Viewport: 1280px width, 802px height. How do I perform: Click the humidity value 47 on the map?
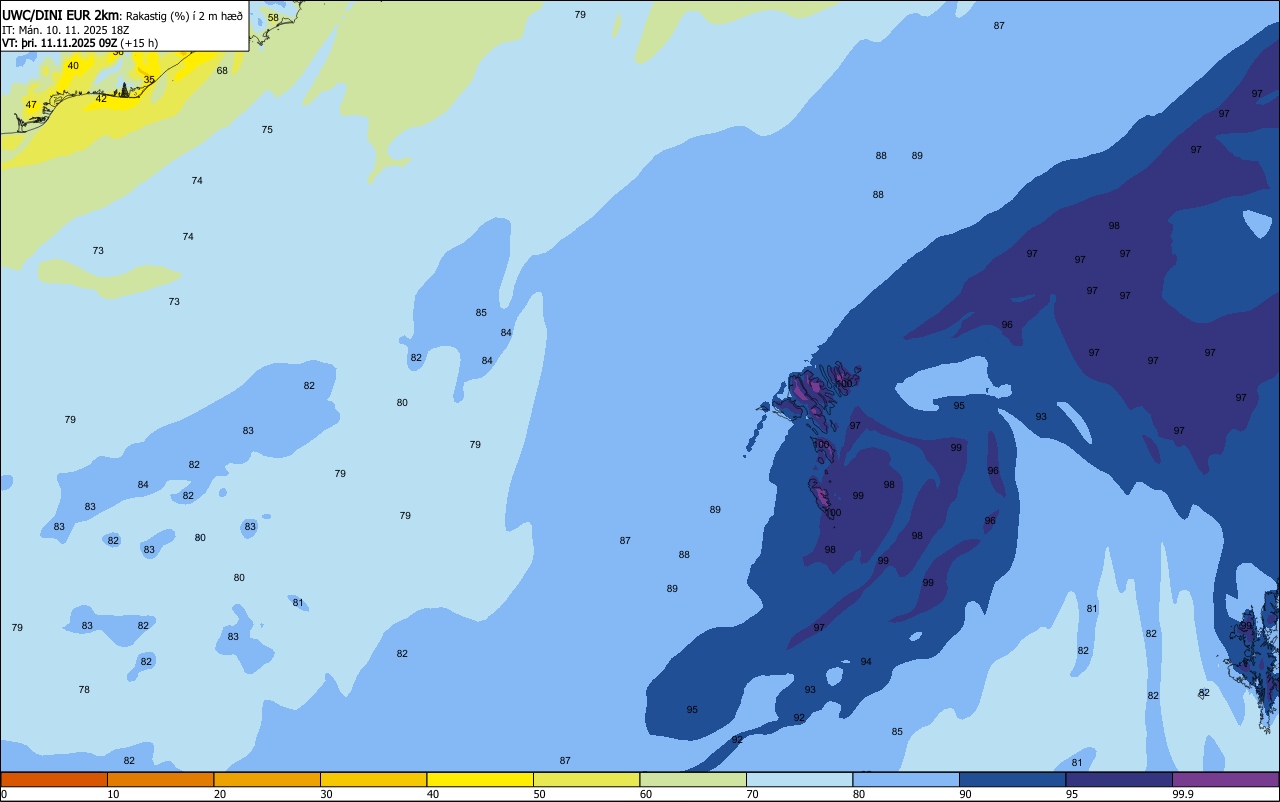coord(31,105)
